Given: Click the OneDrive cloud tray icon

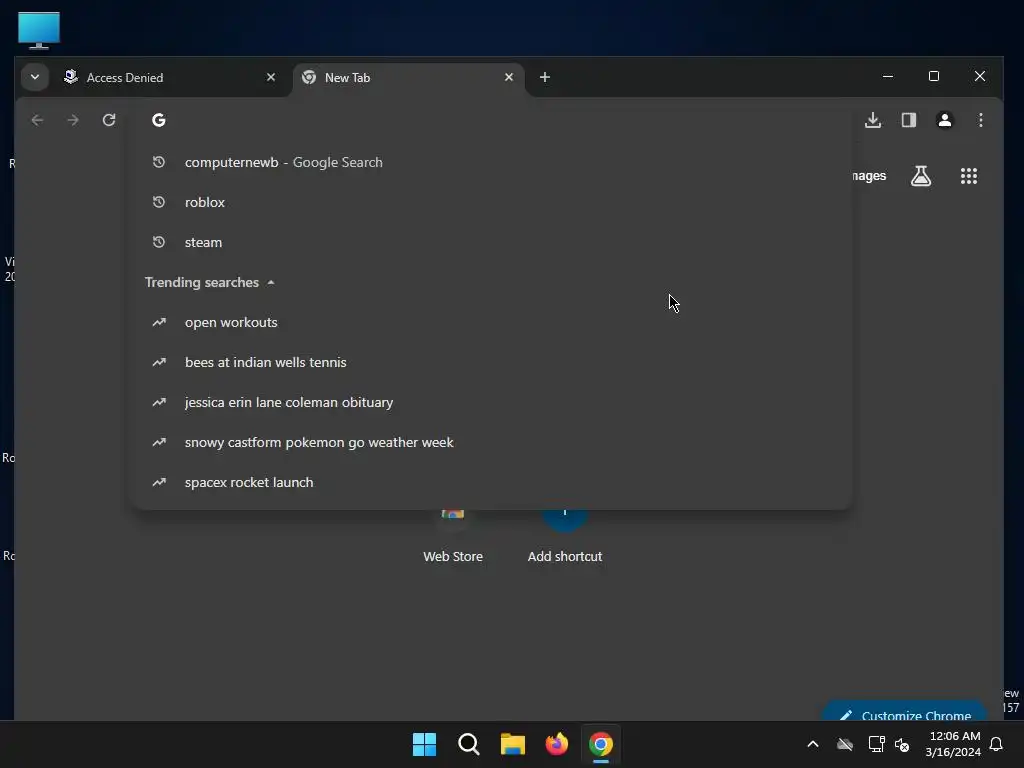Looking at the screenshot, I should pos(845,744).
